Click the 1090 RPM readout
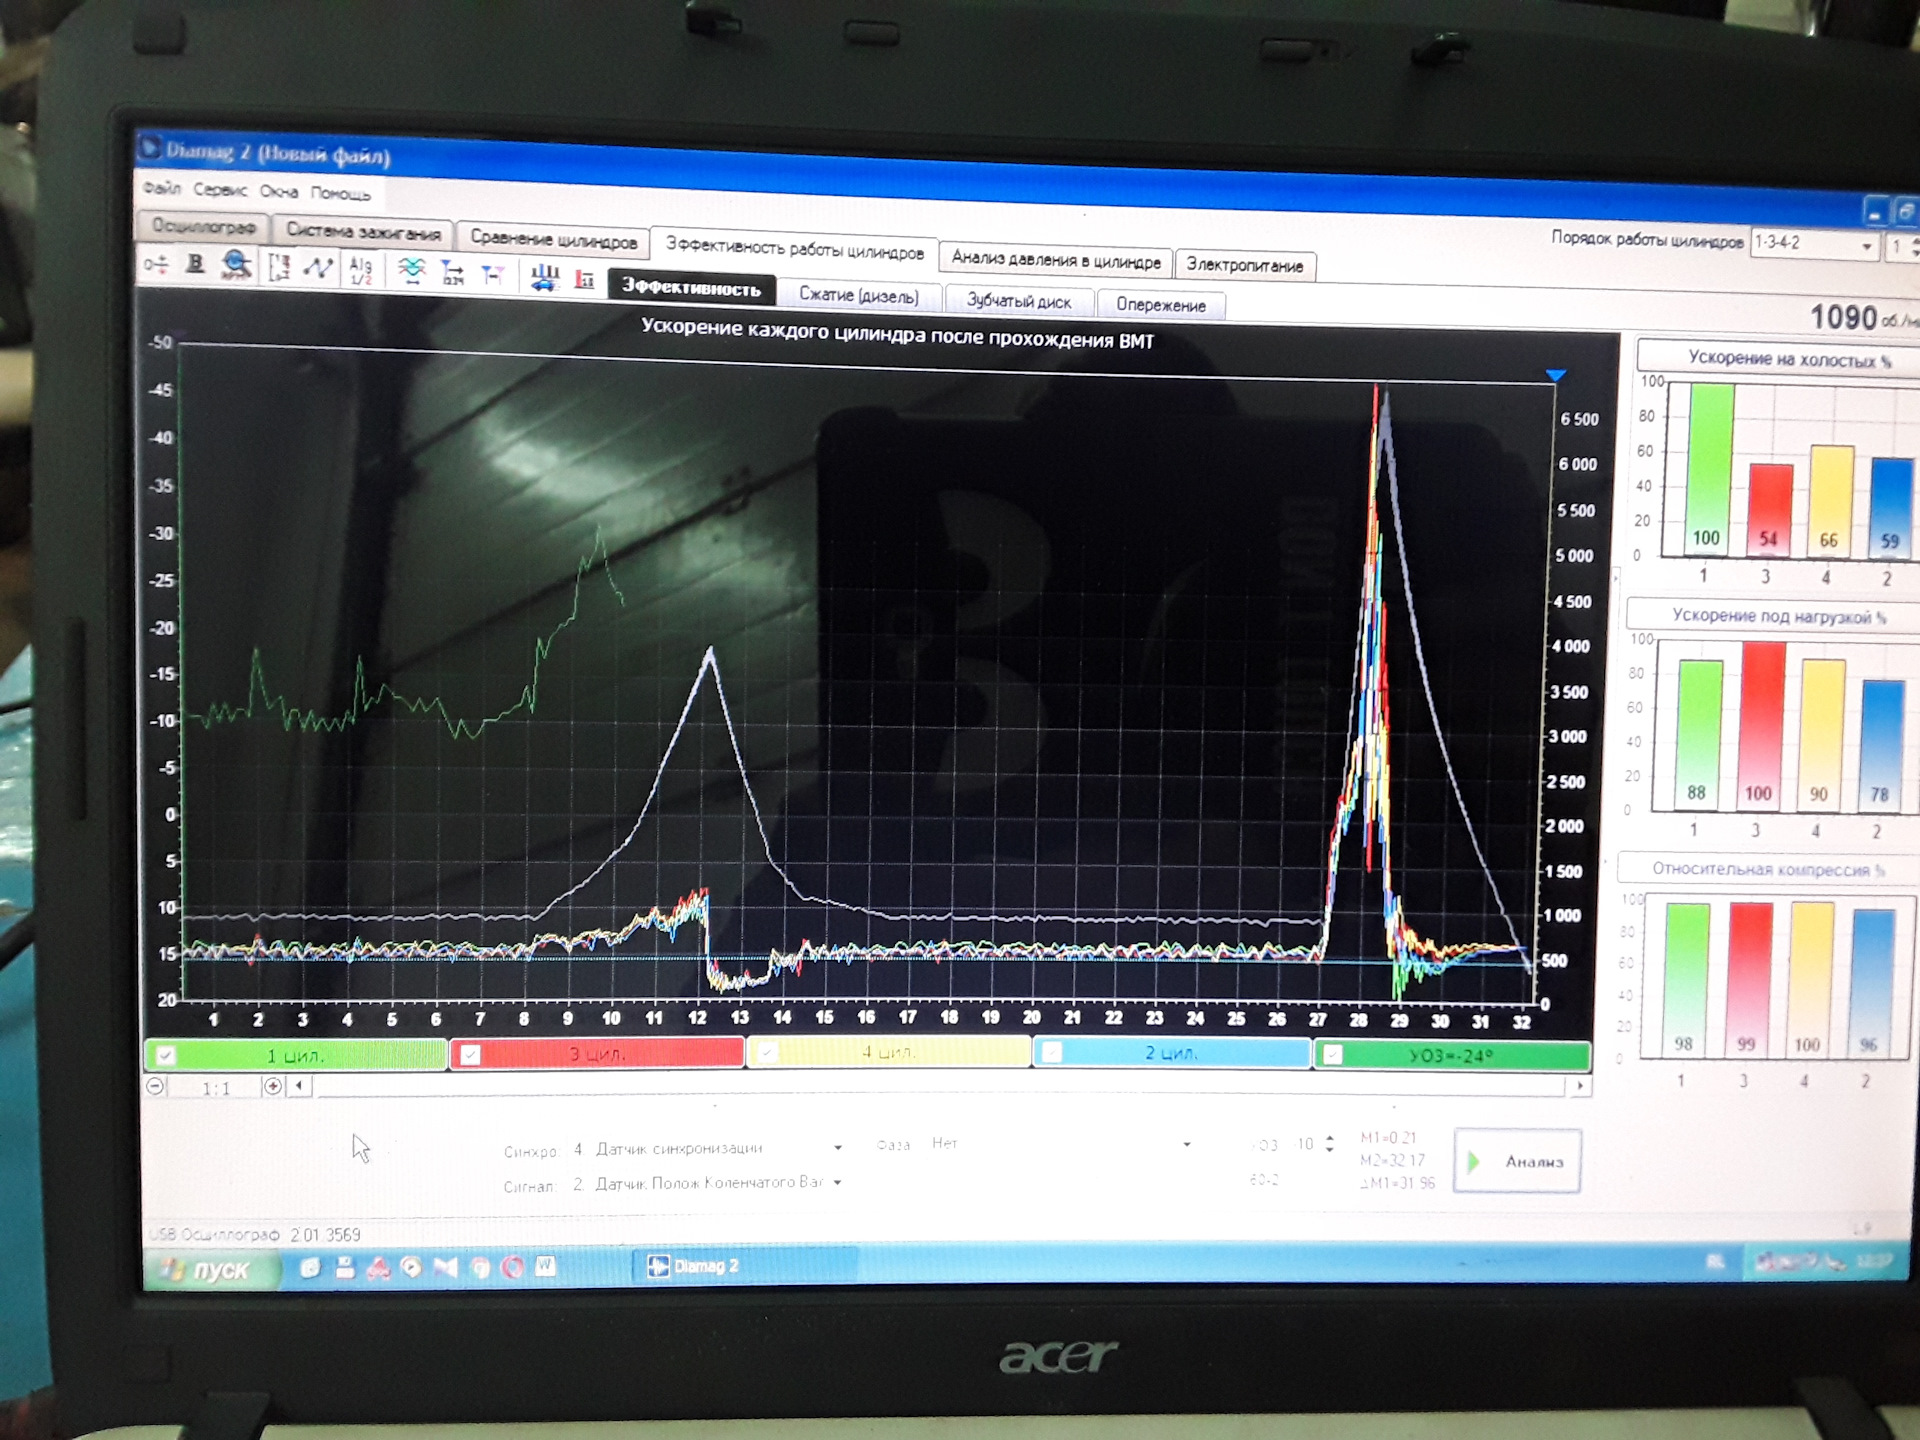The image size is (1920, 1440). (x=1844, y=317)
